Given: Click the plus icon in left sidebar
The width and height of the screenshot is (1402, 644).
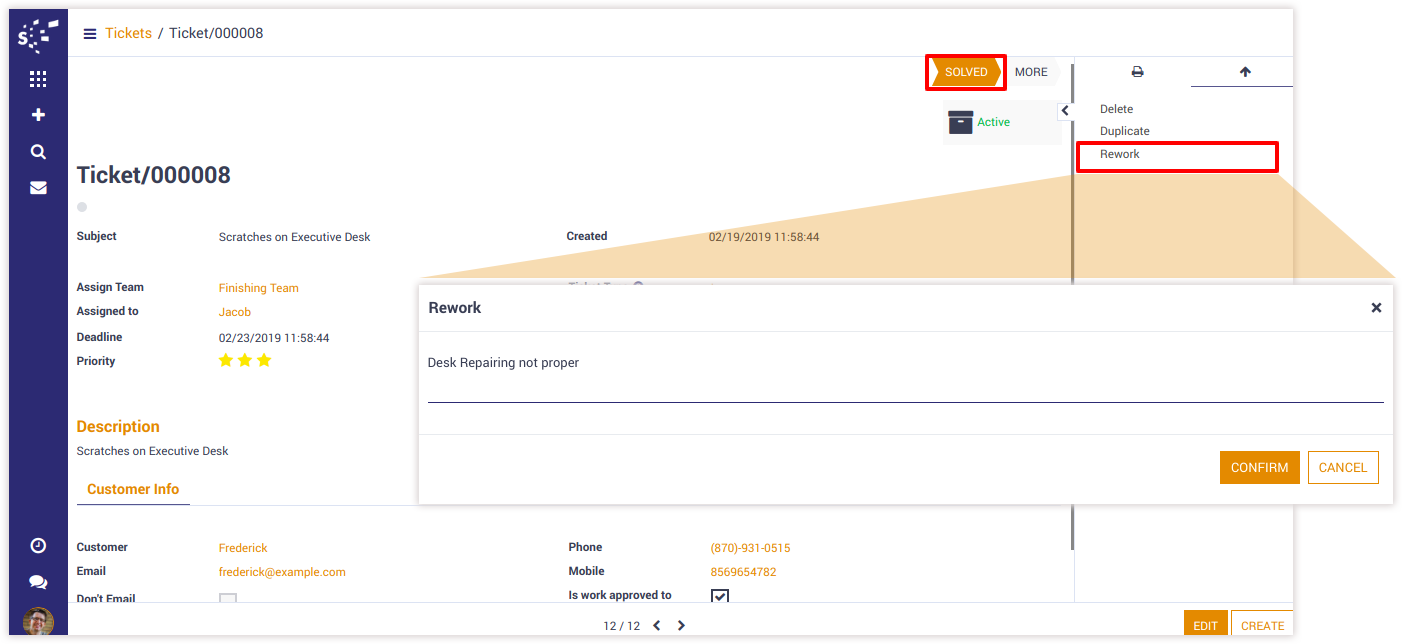Looking at the screenshot, I should pyautogui.click(x=38, y=115).
